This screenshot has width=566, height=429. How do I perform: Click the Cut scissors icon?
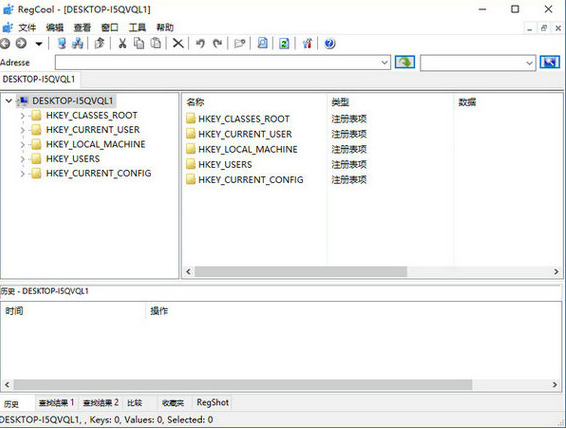pyautogui.click(x=122, y=43)
